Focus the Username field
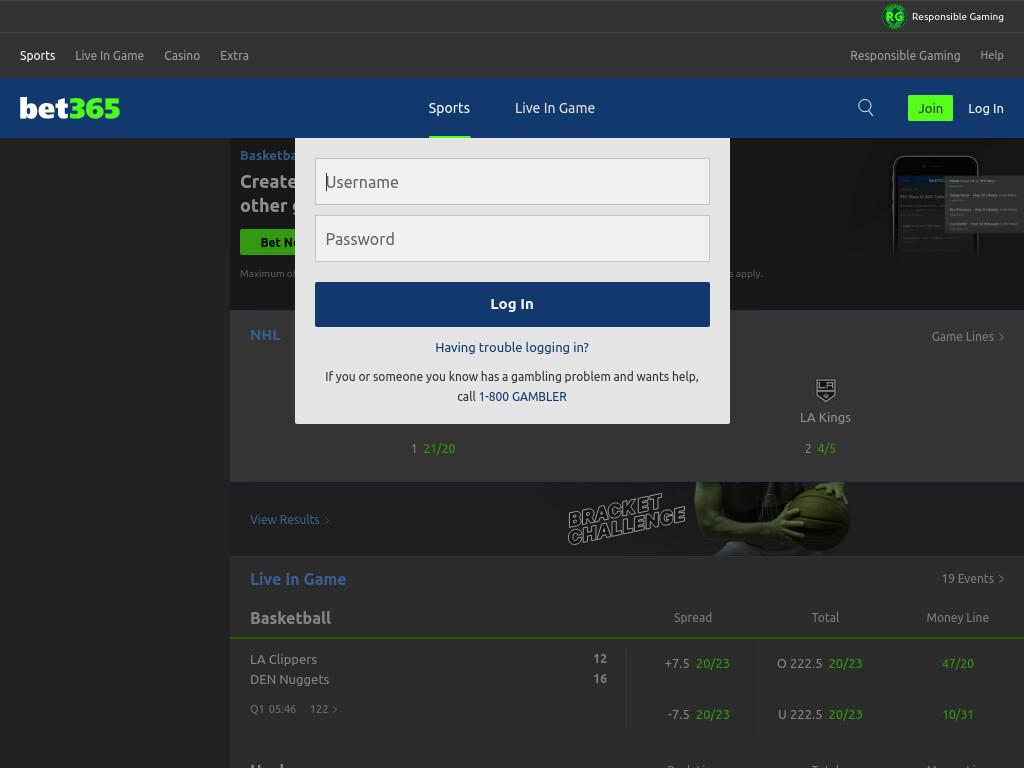1024x768 pixels. tap(512, 182)
